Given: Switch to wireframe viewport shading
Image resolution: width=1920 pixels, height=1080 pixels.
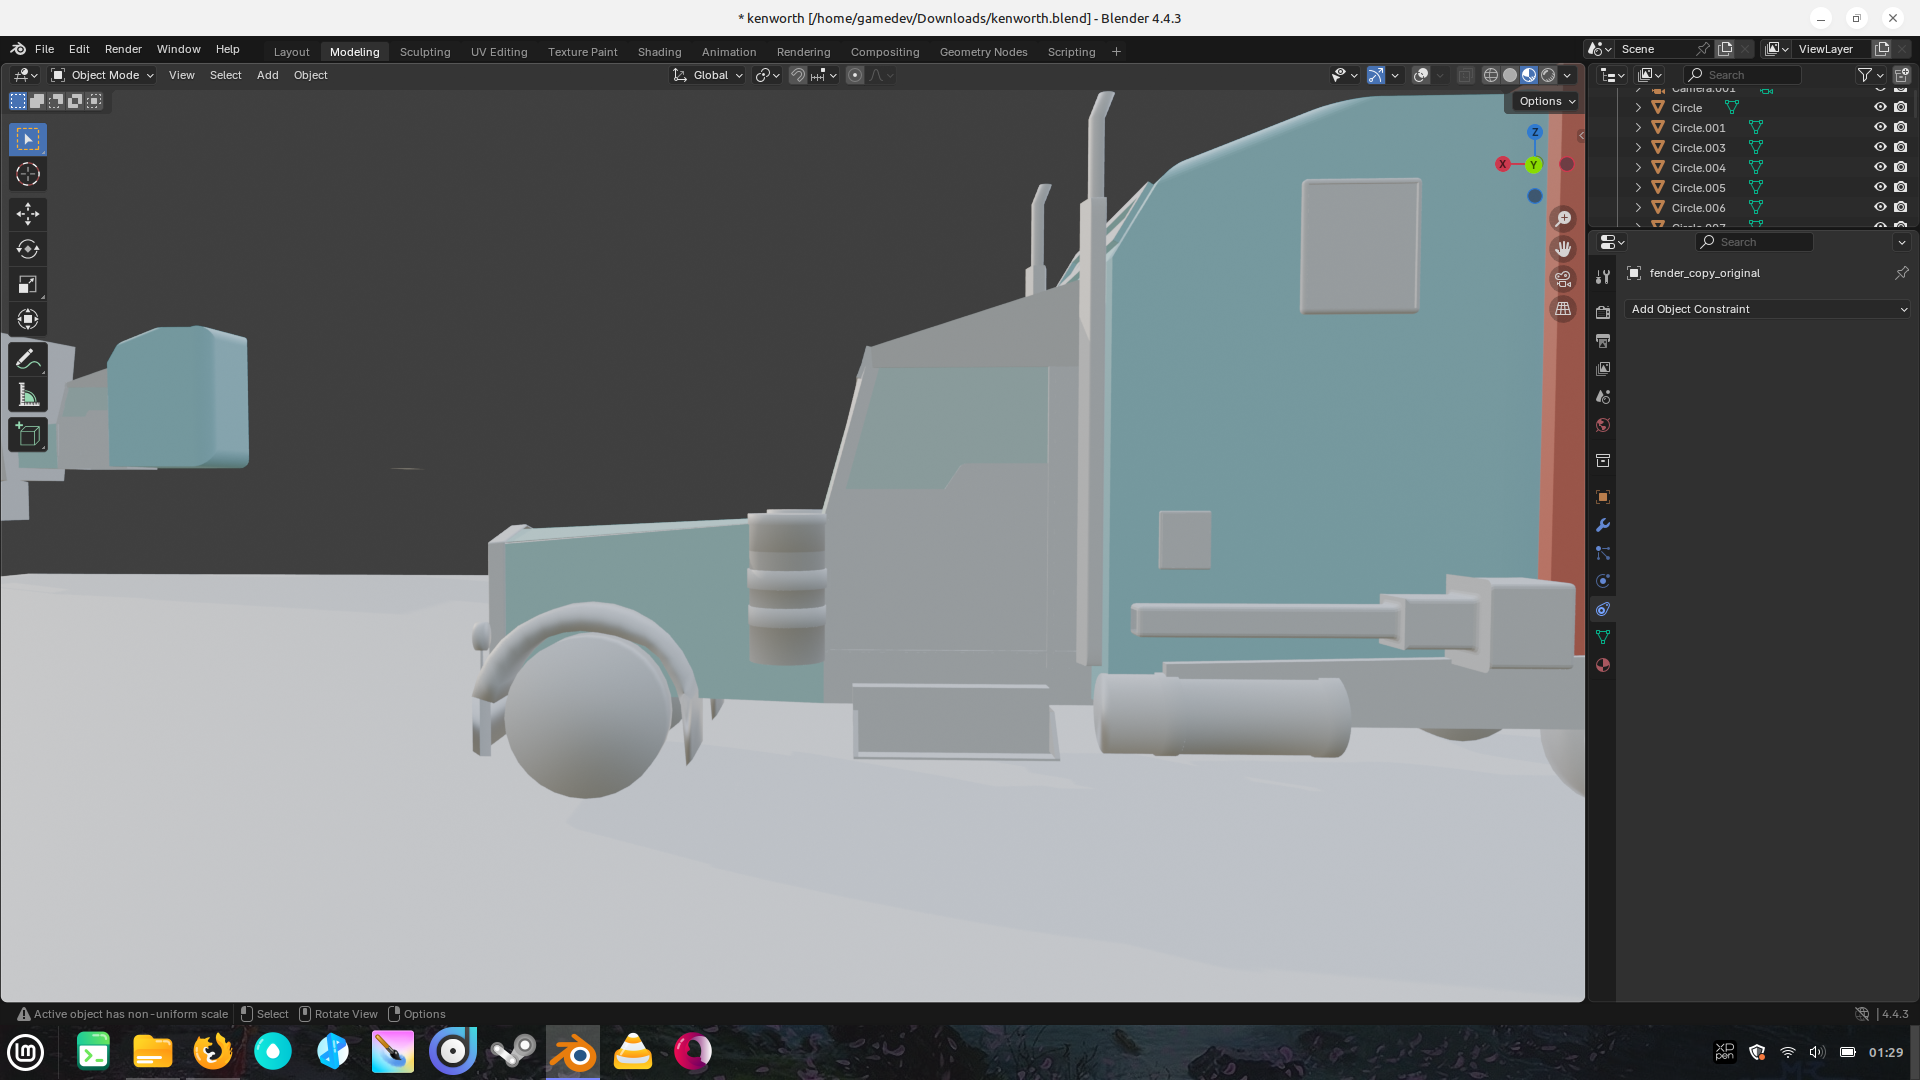Looking at the screenshot, I should tap(1491, 75).
